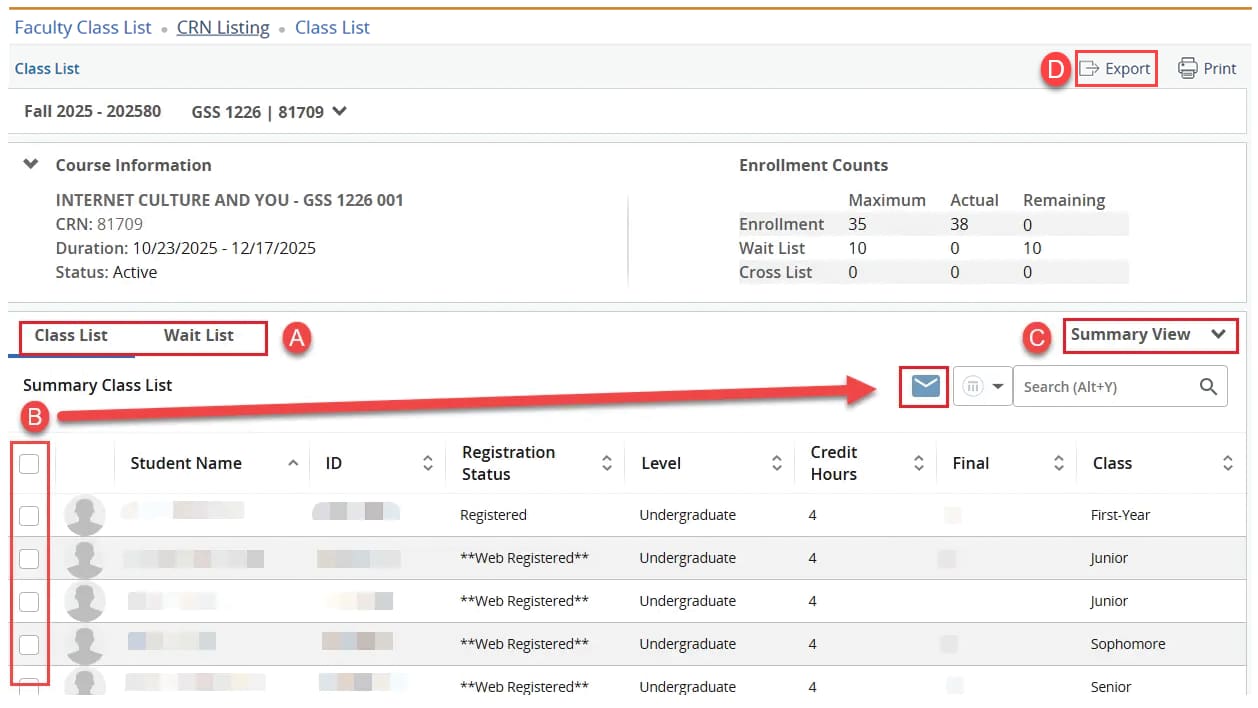Expand the GSS 1226 | 81709 course selector

pyautogui.click(x=339, y=112)
